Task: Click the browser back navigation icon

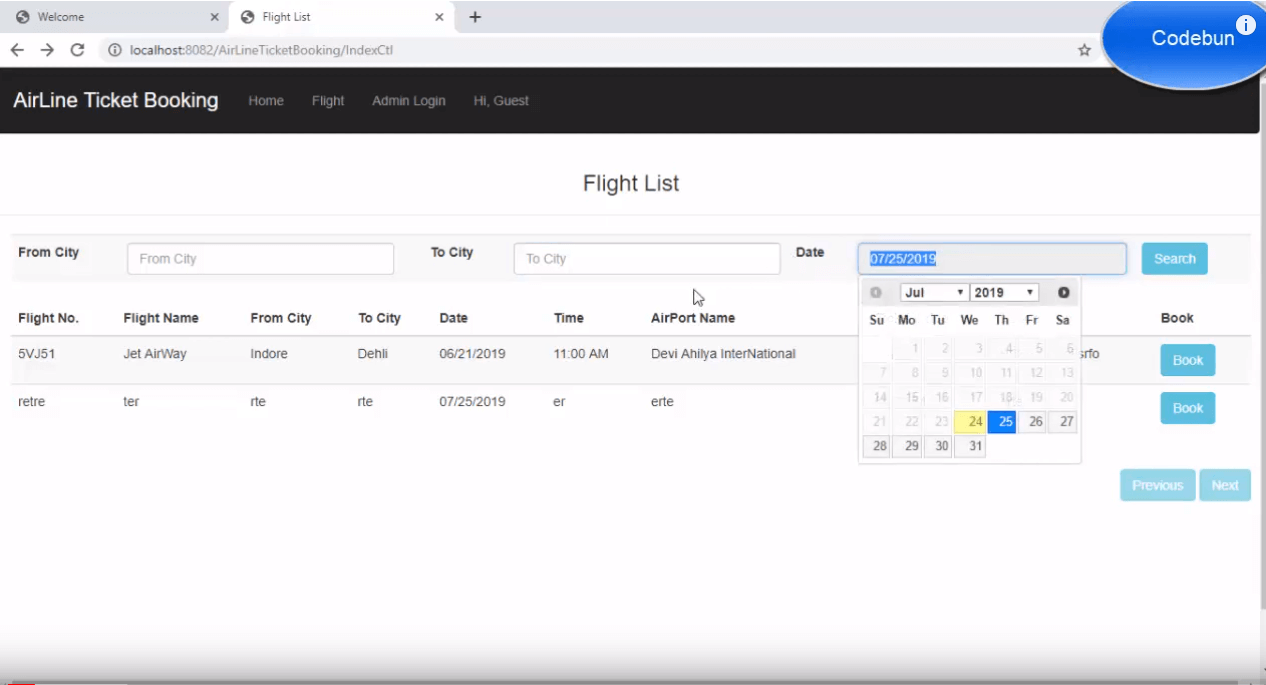Action: coord(16,49)
